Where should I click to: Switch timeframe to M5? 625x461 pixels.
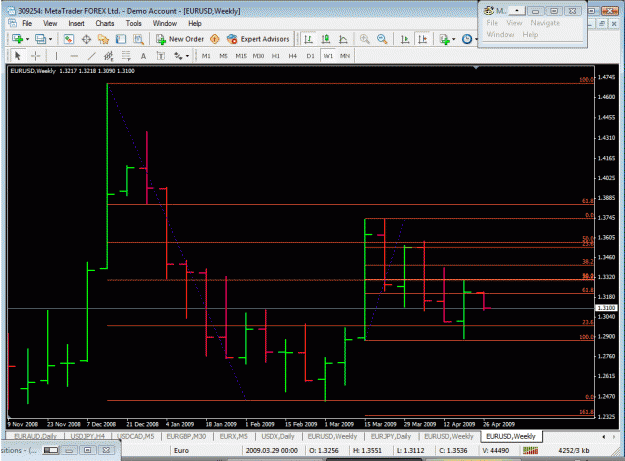click(223, 56)
